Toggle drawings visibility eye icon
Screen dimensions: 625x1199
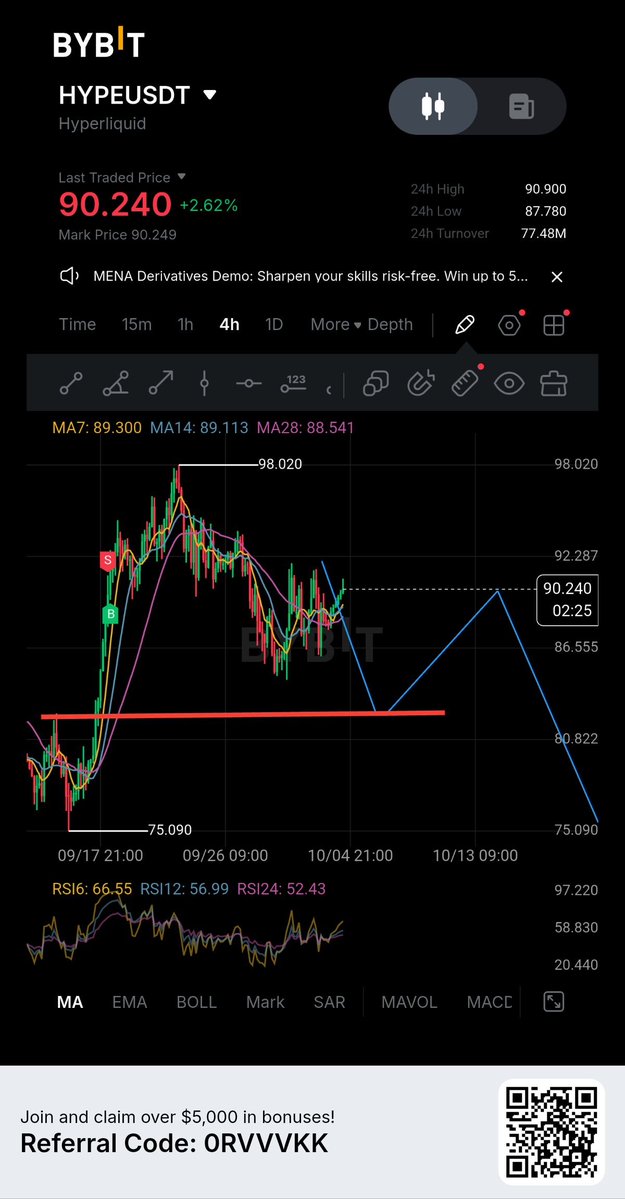[509, 383]
